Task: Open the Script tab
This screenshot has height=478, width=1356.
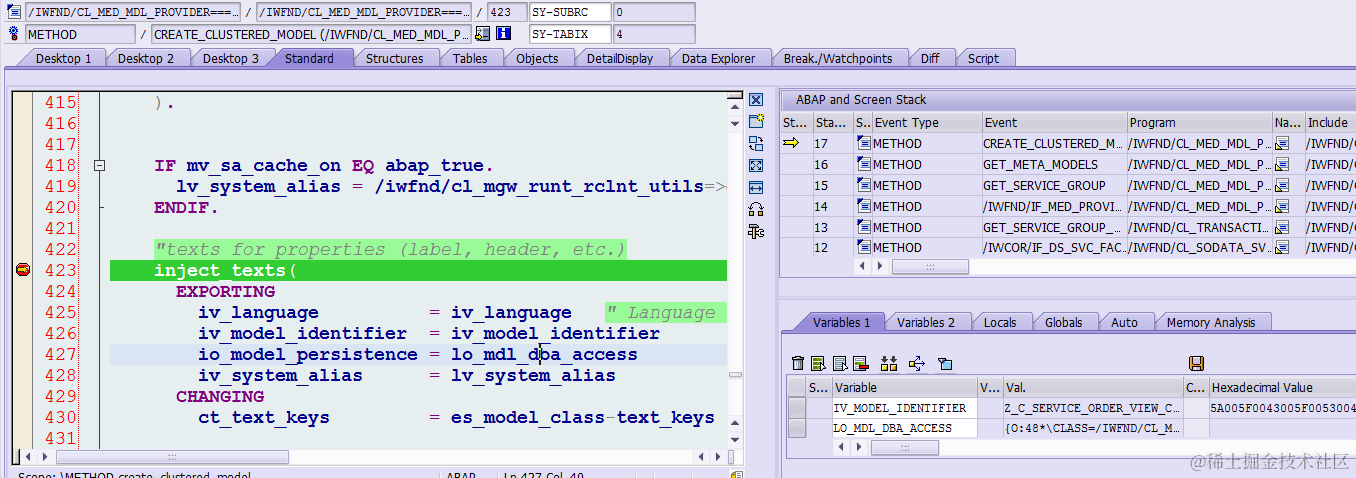Action: [x=983, y=58]
